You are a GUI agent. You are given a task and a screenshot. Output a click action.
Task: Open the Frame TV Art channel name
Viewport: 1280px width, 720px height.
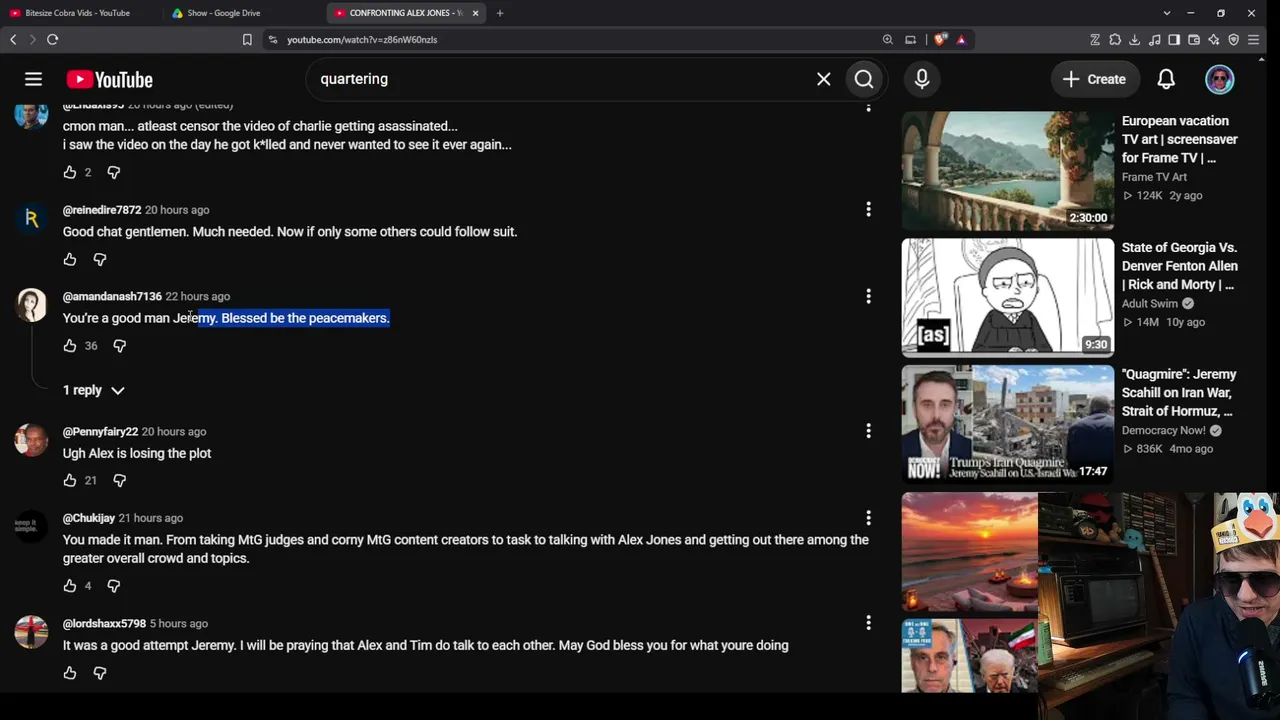pos(1154,177)
